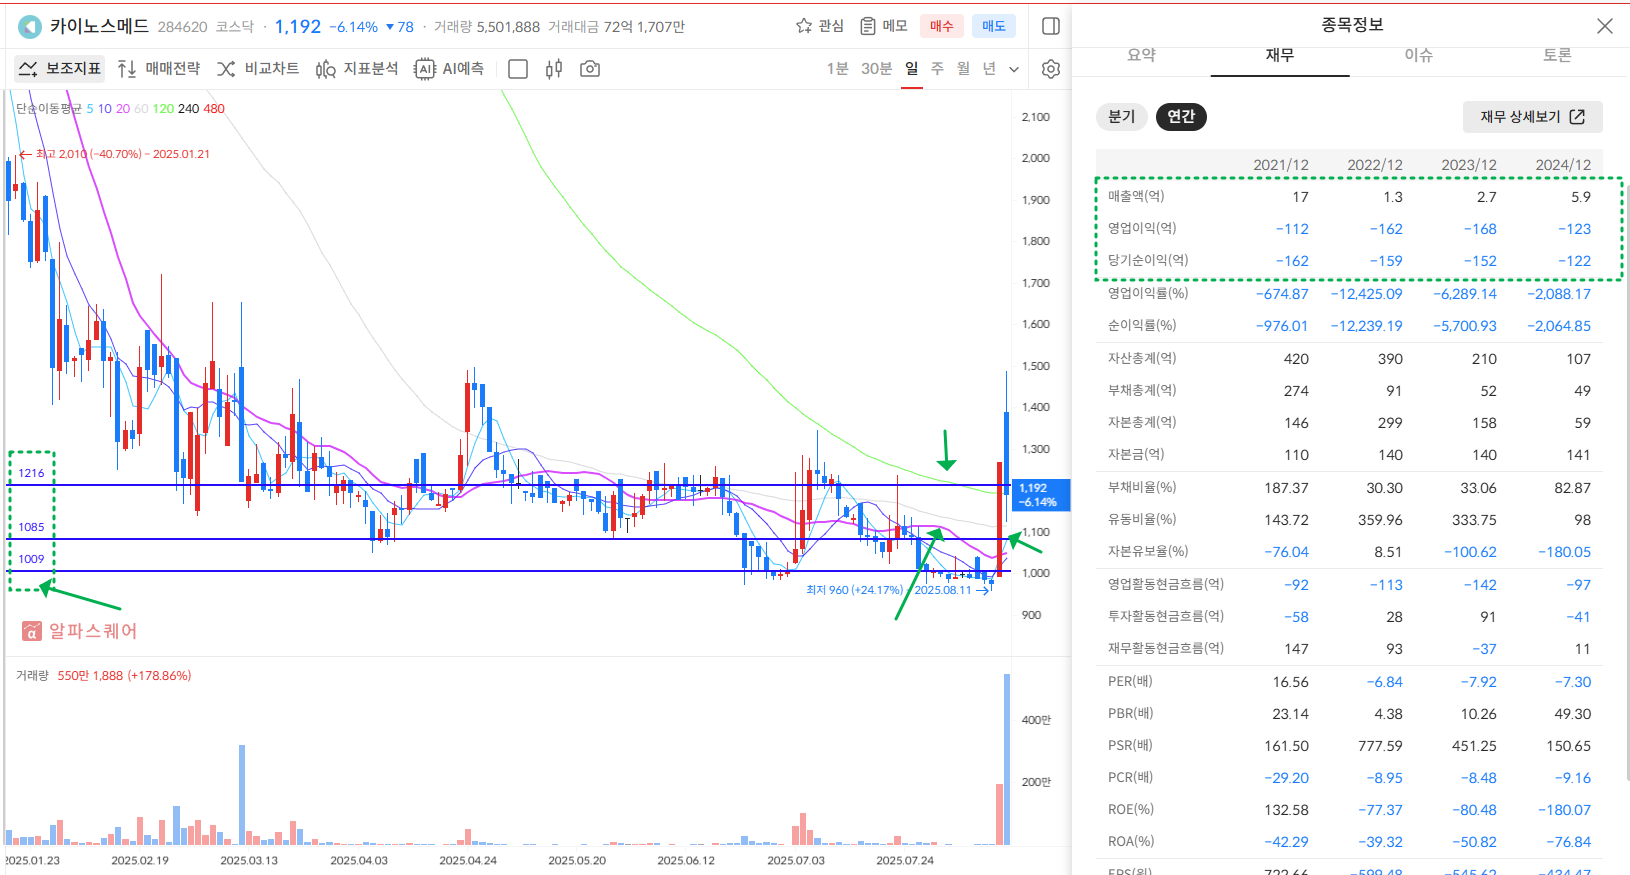Open 지표분석 indicator analysis tool
Viewport: 1630px width, 875px height.
click(x=357, y=68)
